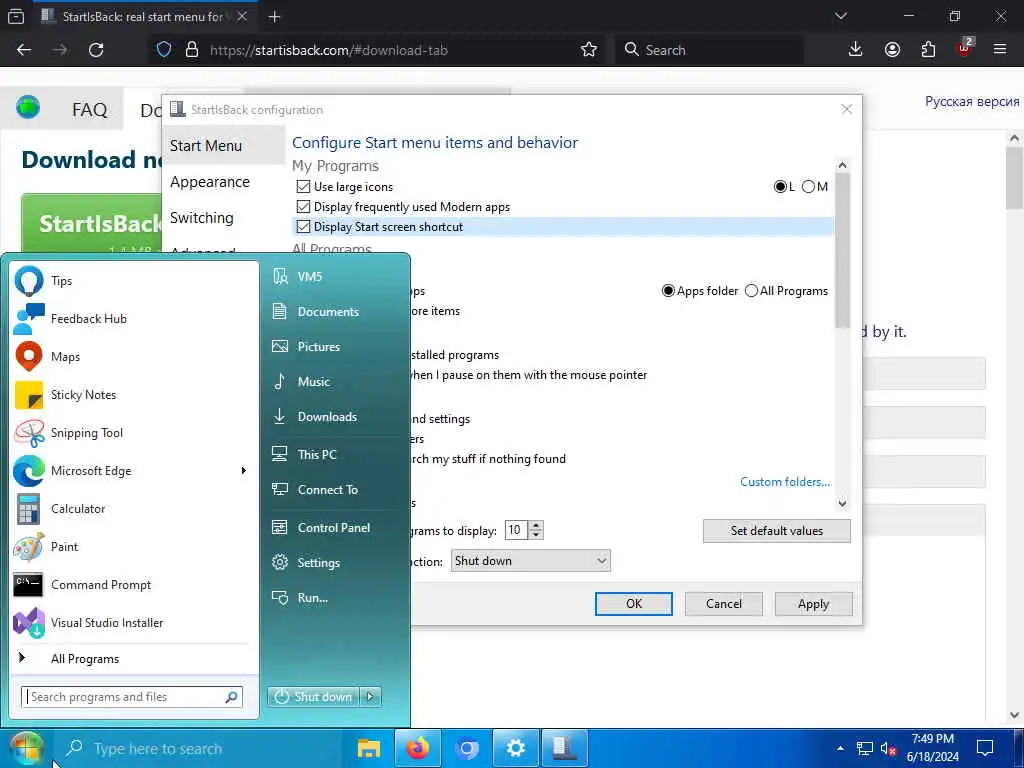Toggle Display frequently used Modern apps
Screen dimensions: 1024x768
303,207
